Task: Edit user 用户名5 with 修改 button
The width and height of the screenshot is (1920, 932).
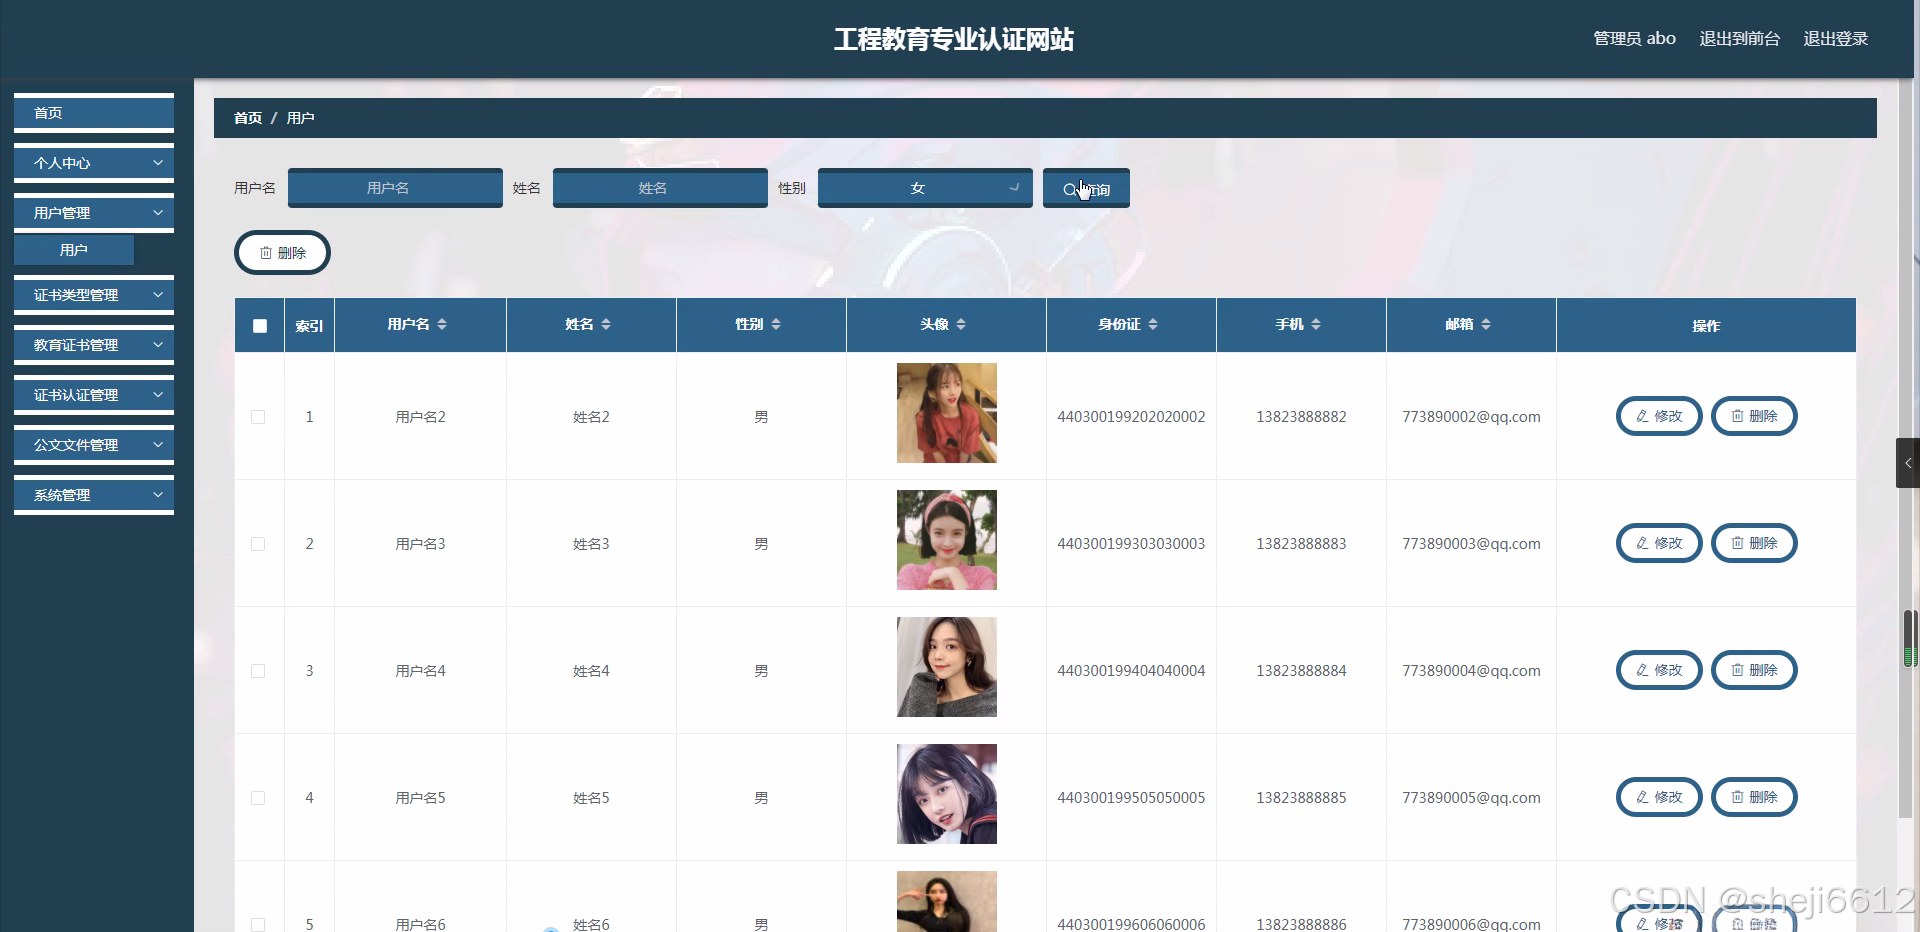Action: coord(1659,797)
